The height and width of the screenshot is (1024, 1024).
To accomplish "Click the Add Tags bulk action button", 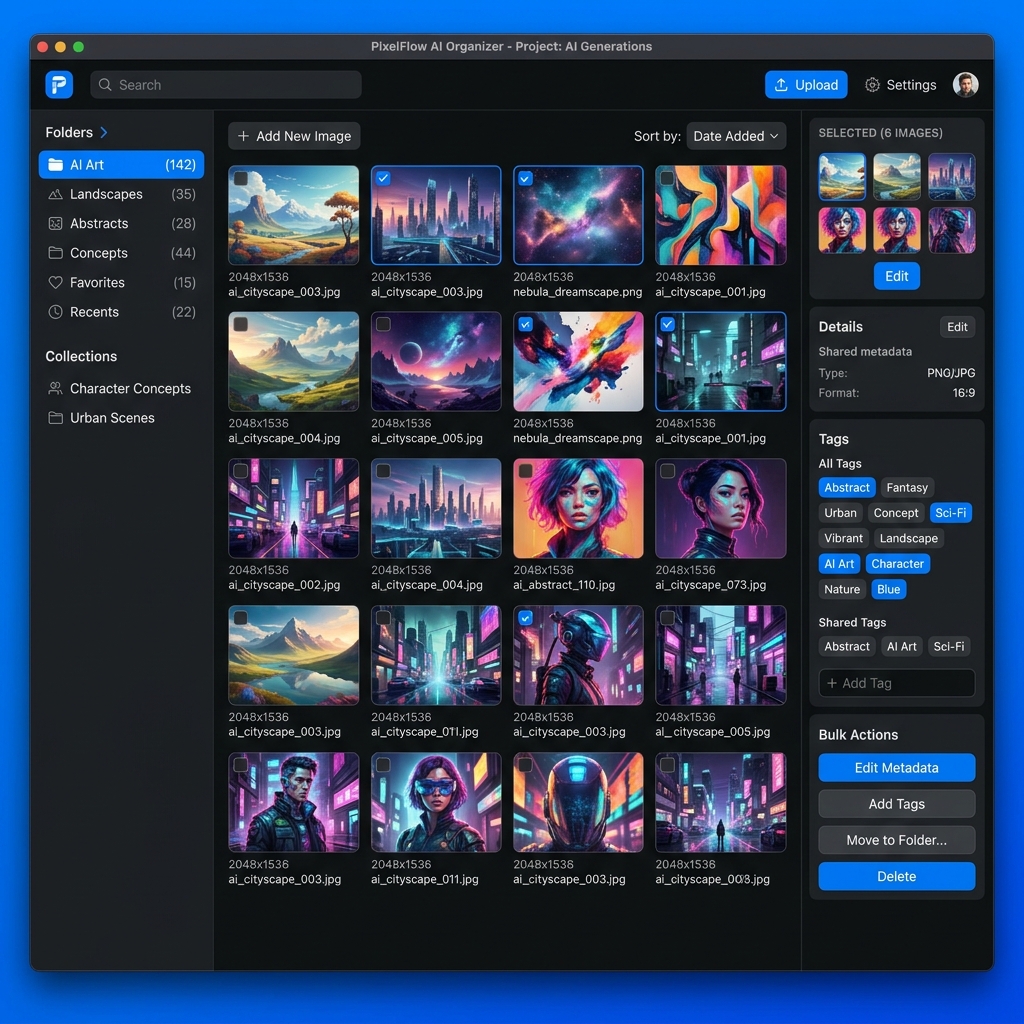I will (x=897, y=804).
